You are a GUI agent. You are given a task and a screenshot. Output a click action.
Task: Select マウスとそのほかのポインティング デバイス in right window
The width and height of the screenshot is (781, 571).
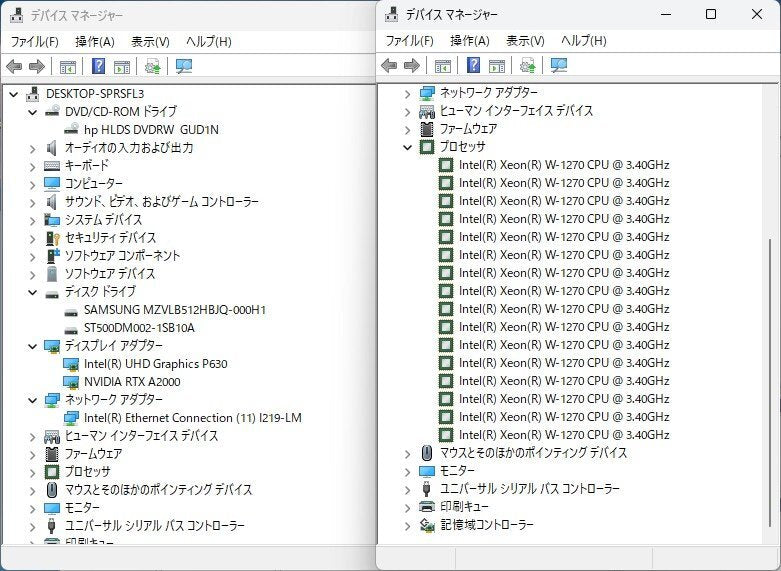click(533, 453)
